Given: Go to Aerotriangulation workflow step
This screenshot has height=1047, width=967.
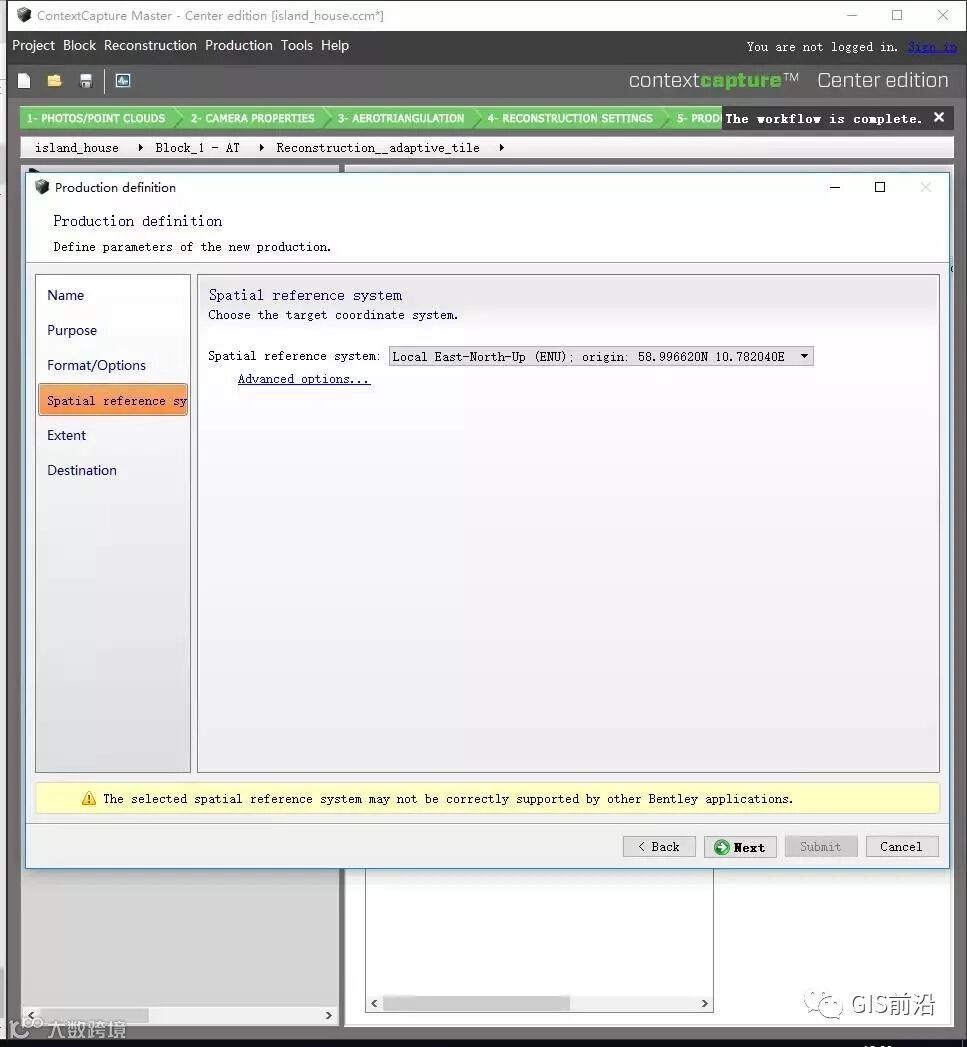Looking at the screenshot, I should pos(401,118).
